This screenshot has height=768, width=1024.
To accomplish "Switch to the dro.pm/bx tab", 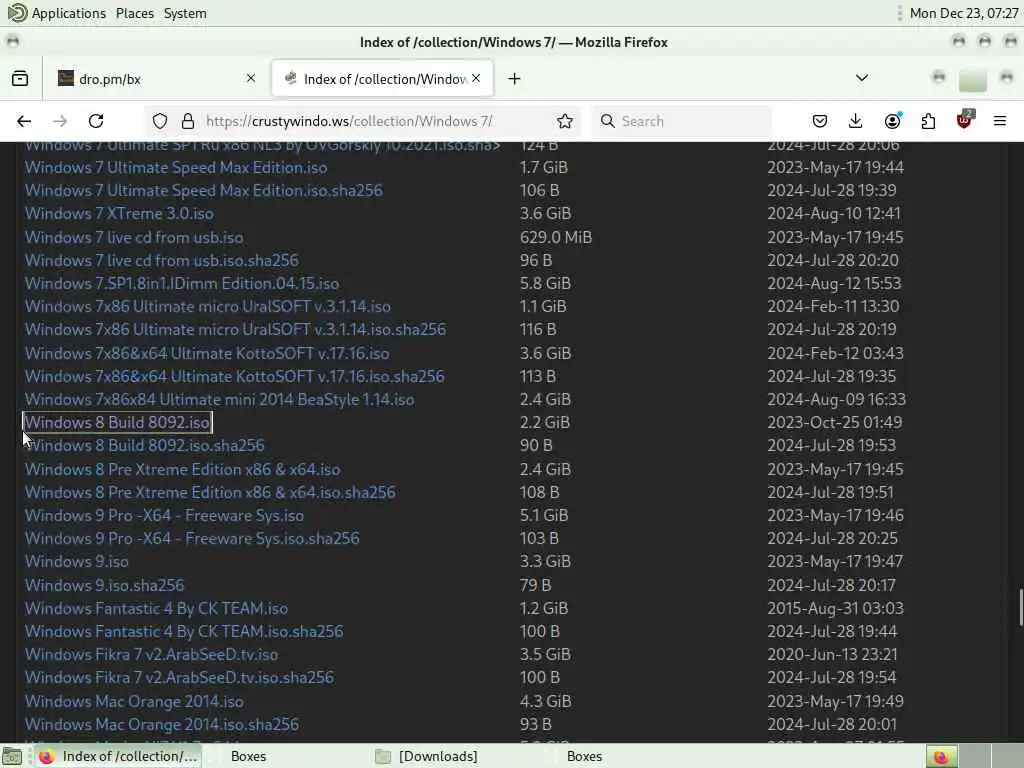I will [157, 78].
